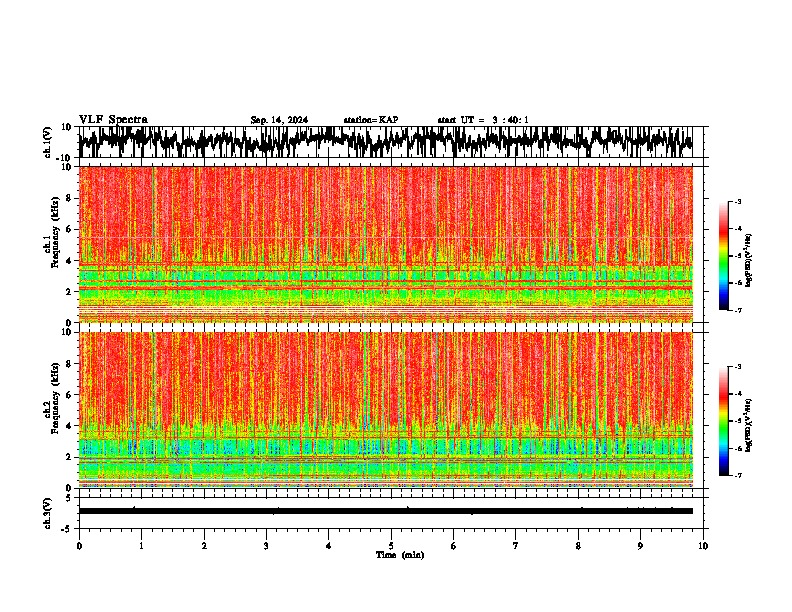Image resolution: width=792 pixels, height=612 pixels.
Task: Click the '-3' label on ch.2 color scale
Action: [x=737, y=366]
